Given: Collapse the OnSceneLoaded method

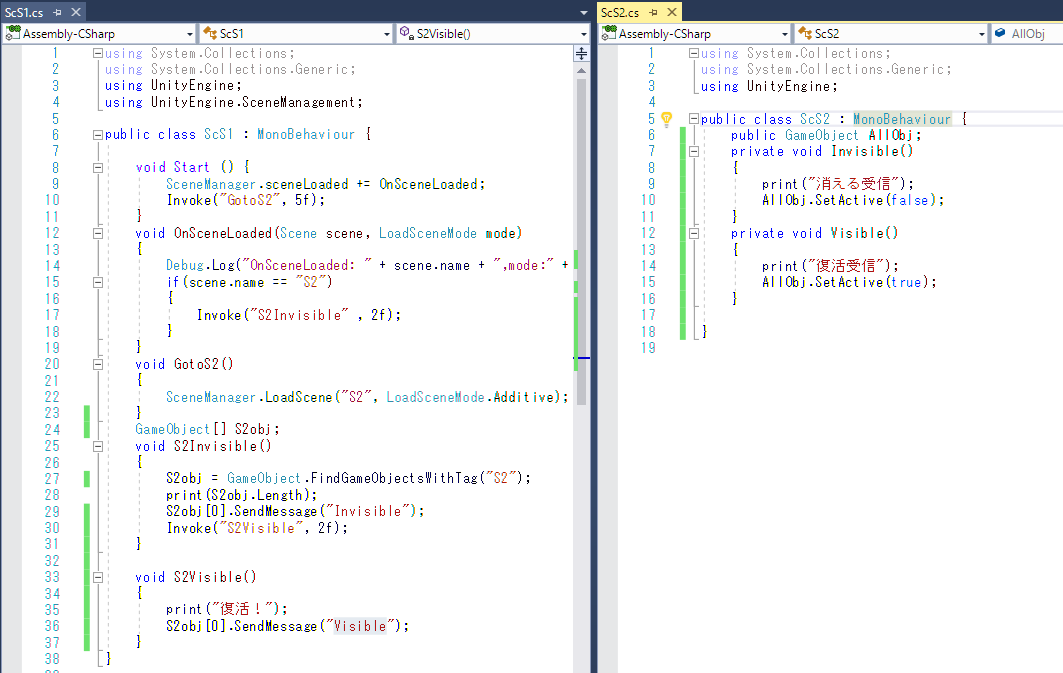Looking at the screenshot, I should tap(98, 233).
